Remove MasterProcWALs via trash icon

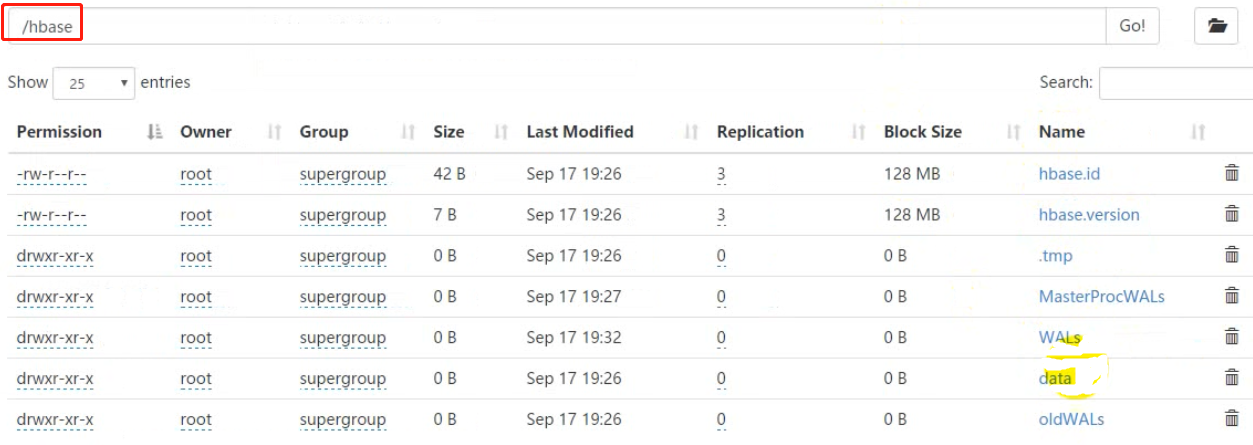coord(1232,296)
